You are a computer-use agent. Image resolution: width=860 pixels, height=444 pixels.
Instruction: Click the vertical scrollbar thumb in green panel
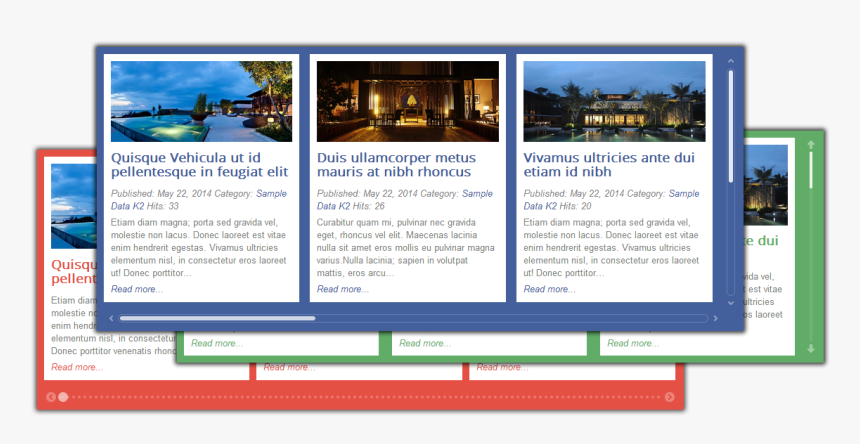pos(811,169)
